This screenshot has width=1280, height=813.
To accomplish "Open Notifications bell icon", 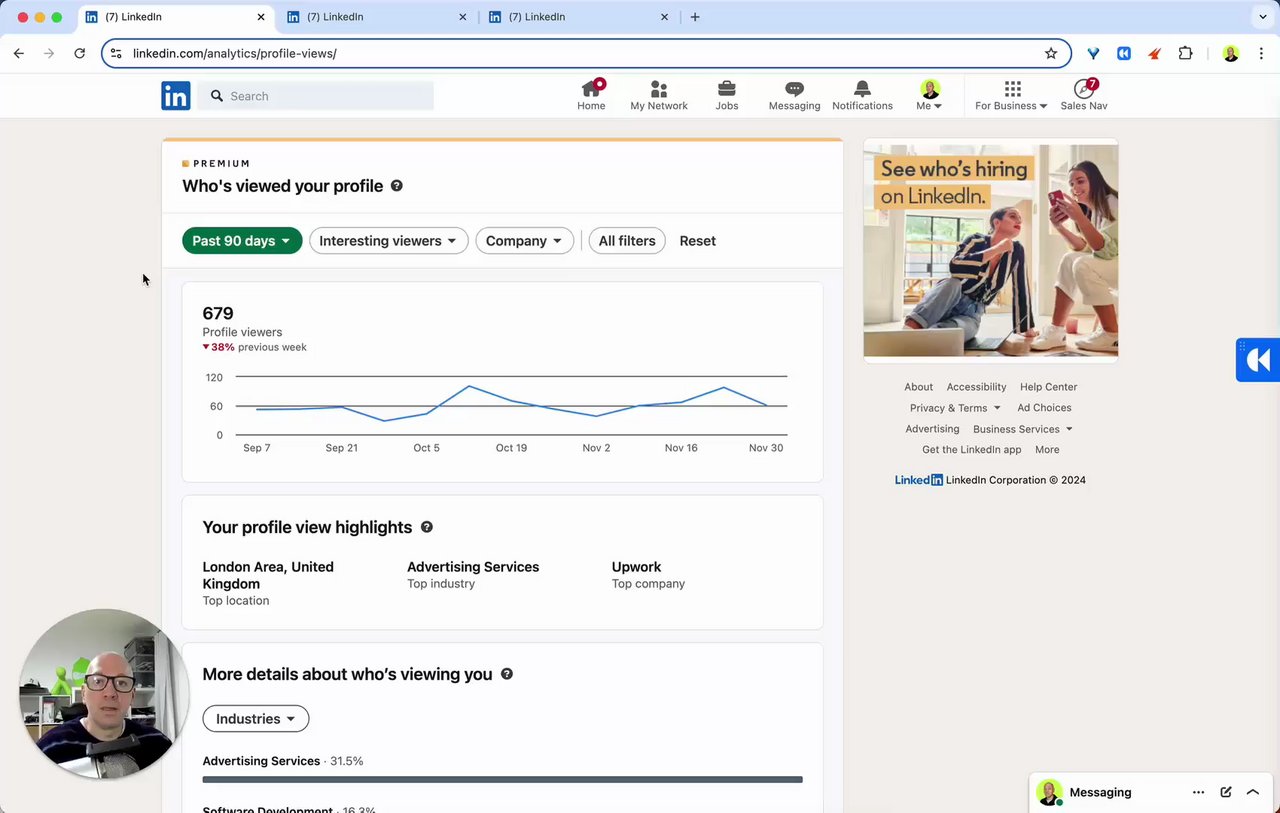I will pos(862,95).
